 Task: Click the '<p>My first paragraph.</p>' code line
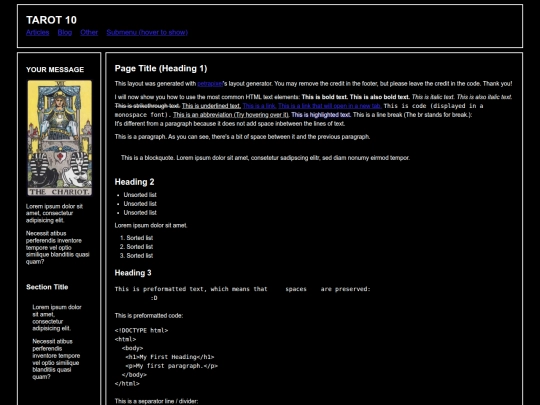click(172, 366)
